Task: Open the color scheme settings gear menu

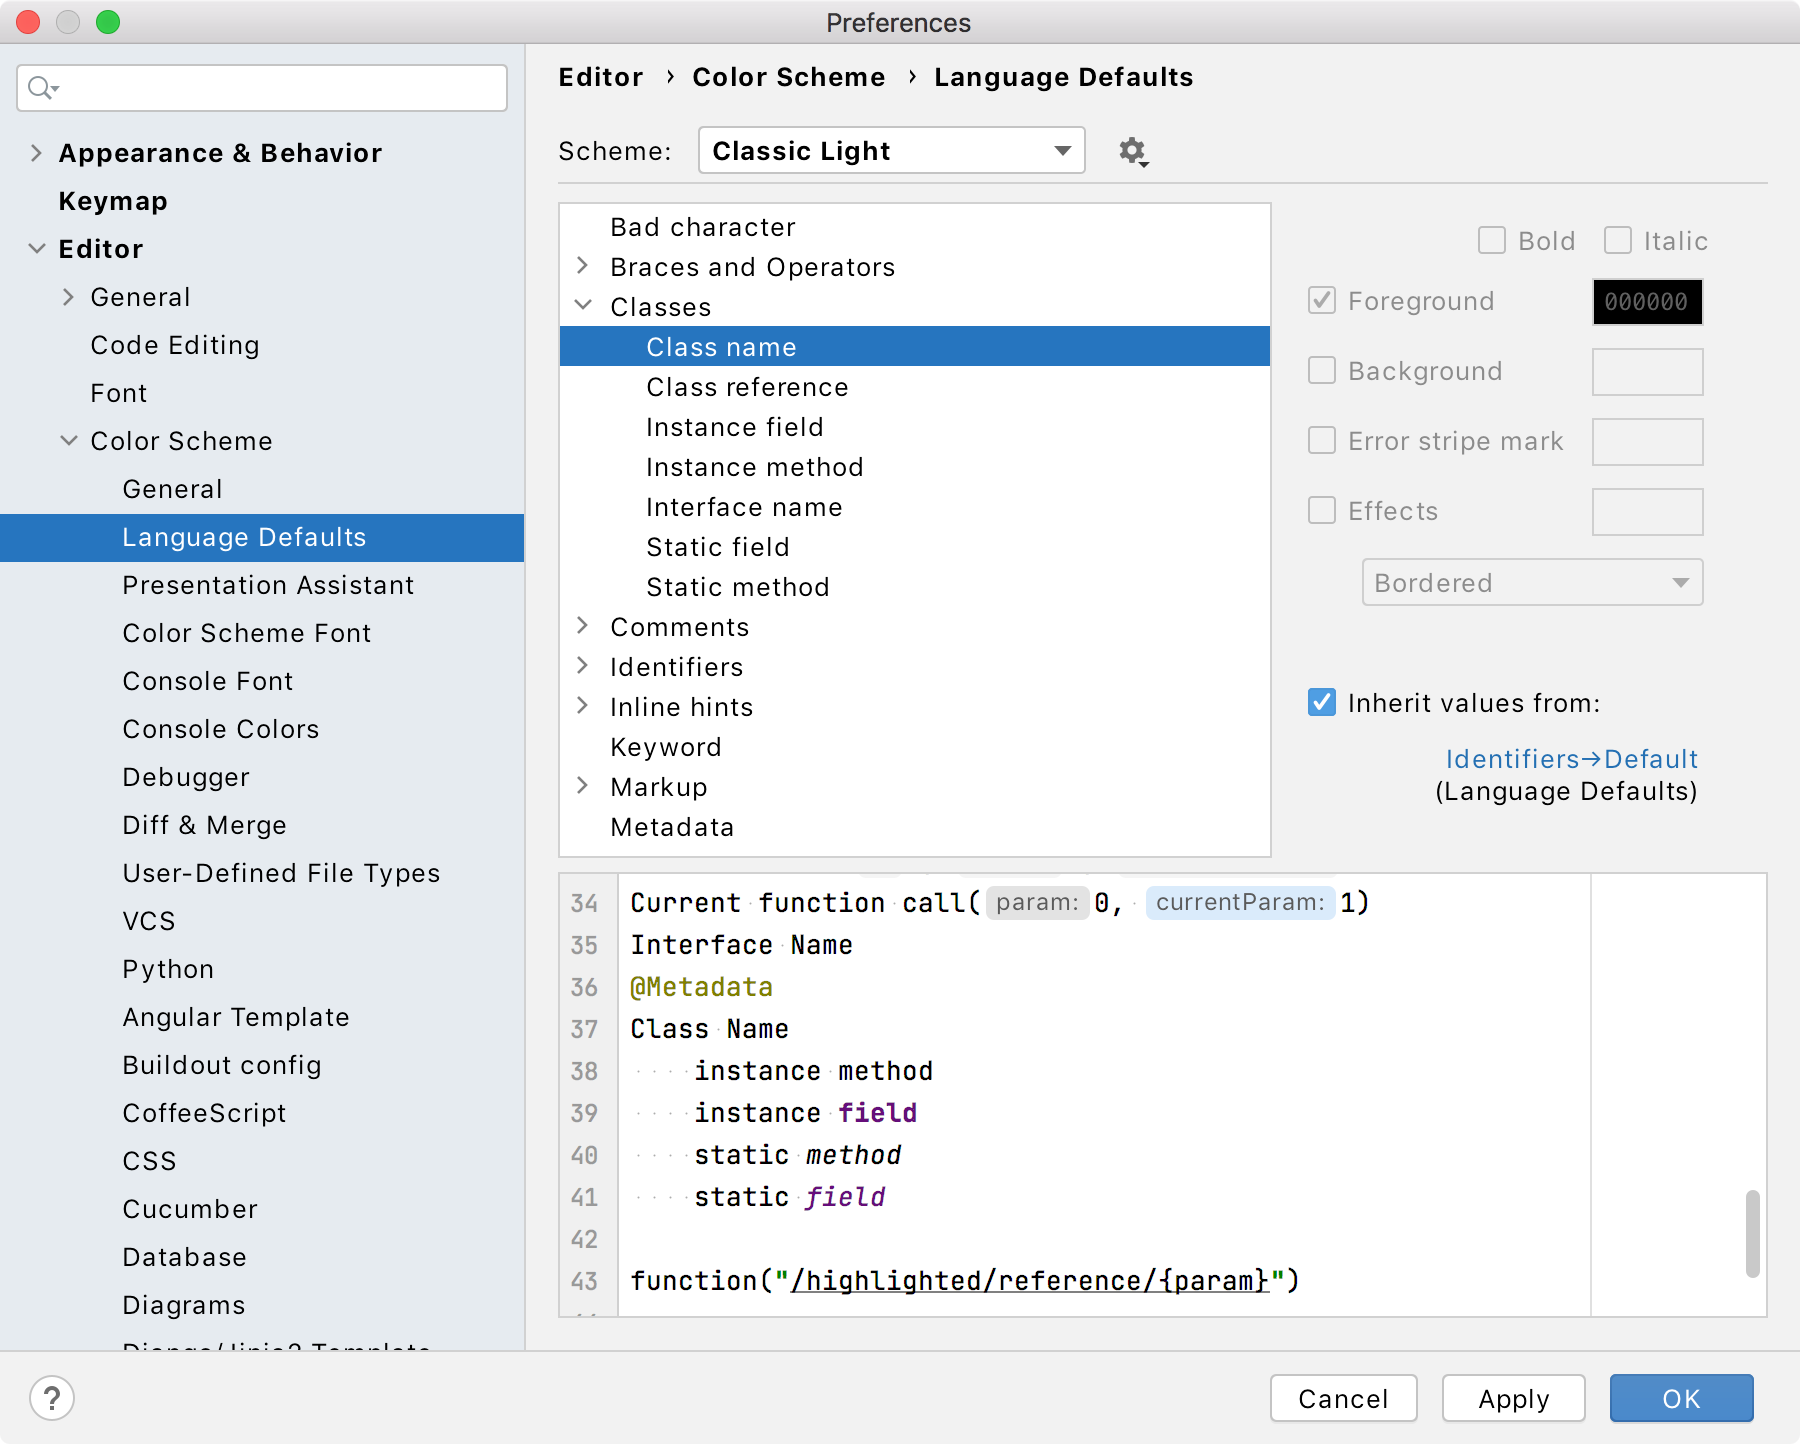Action: coord(1132,151)
